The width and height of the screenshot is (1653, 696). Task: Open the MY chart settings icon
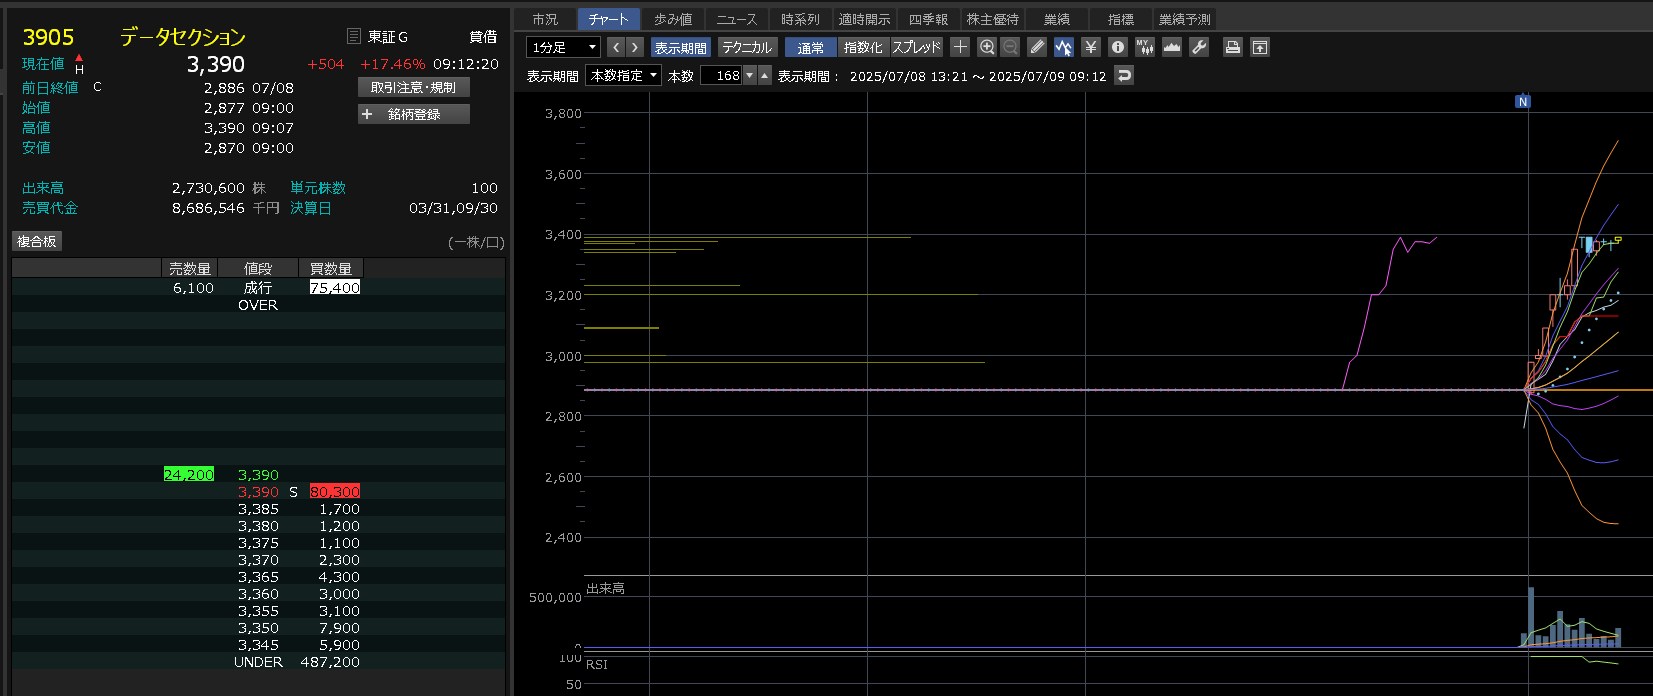click(1145, 47)
